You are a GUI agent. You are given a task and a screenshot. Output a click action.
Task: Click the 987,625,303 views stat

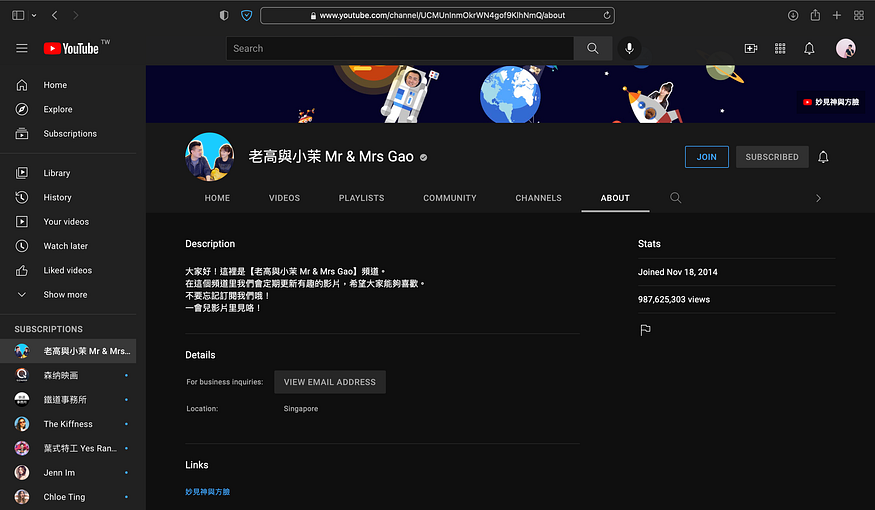(674, 300)
